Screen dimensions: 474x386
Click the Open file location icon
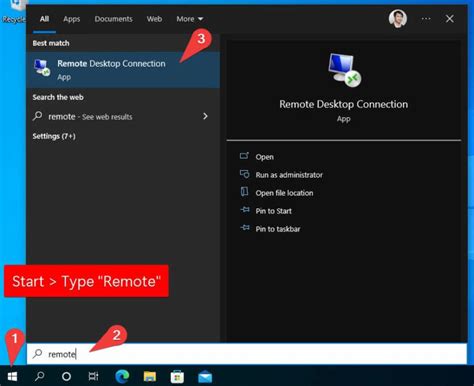tap(244, 192)
